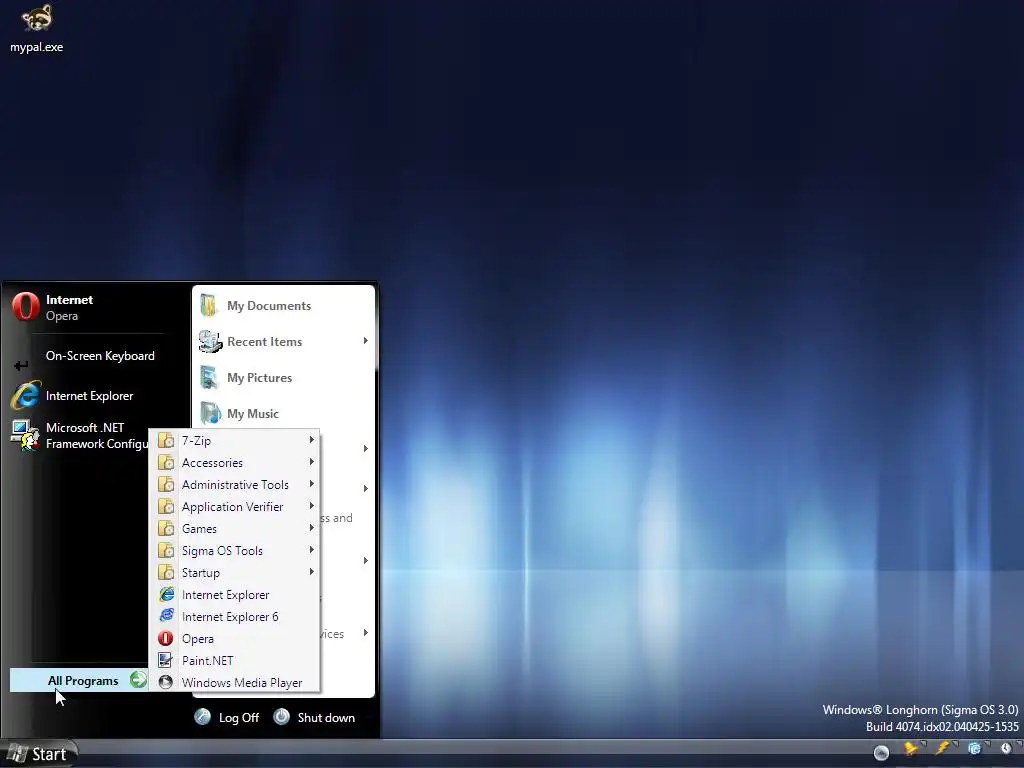The width and height of the screenshot is (1024, 768).
Task: Click the Log Off button
Action: pyautogui.click(x=227, y=717)
